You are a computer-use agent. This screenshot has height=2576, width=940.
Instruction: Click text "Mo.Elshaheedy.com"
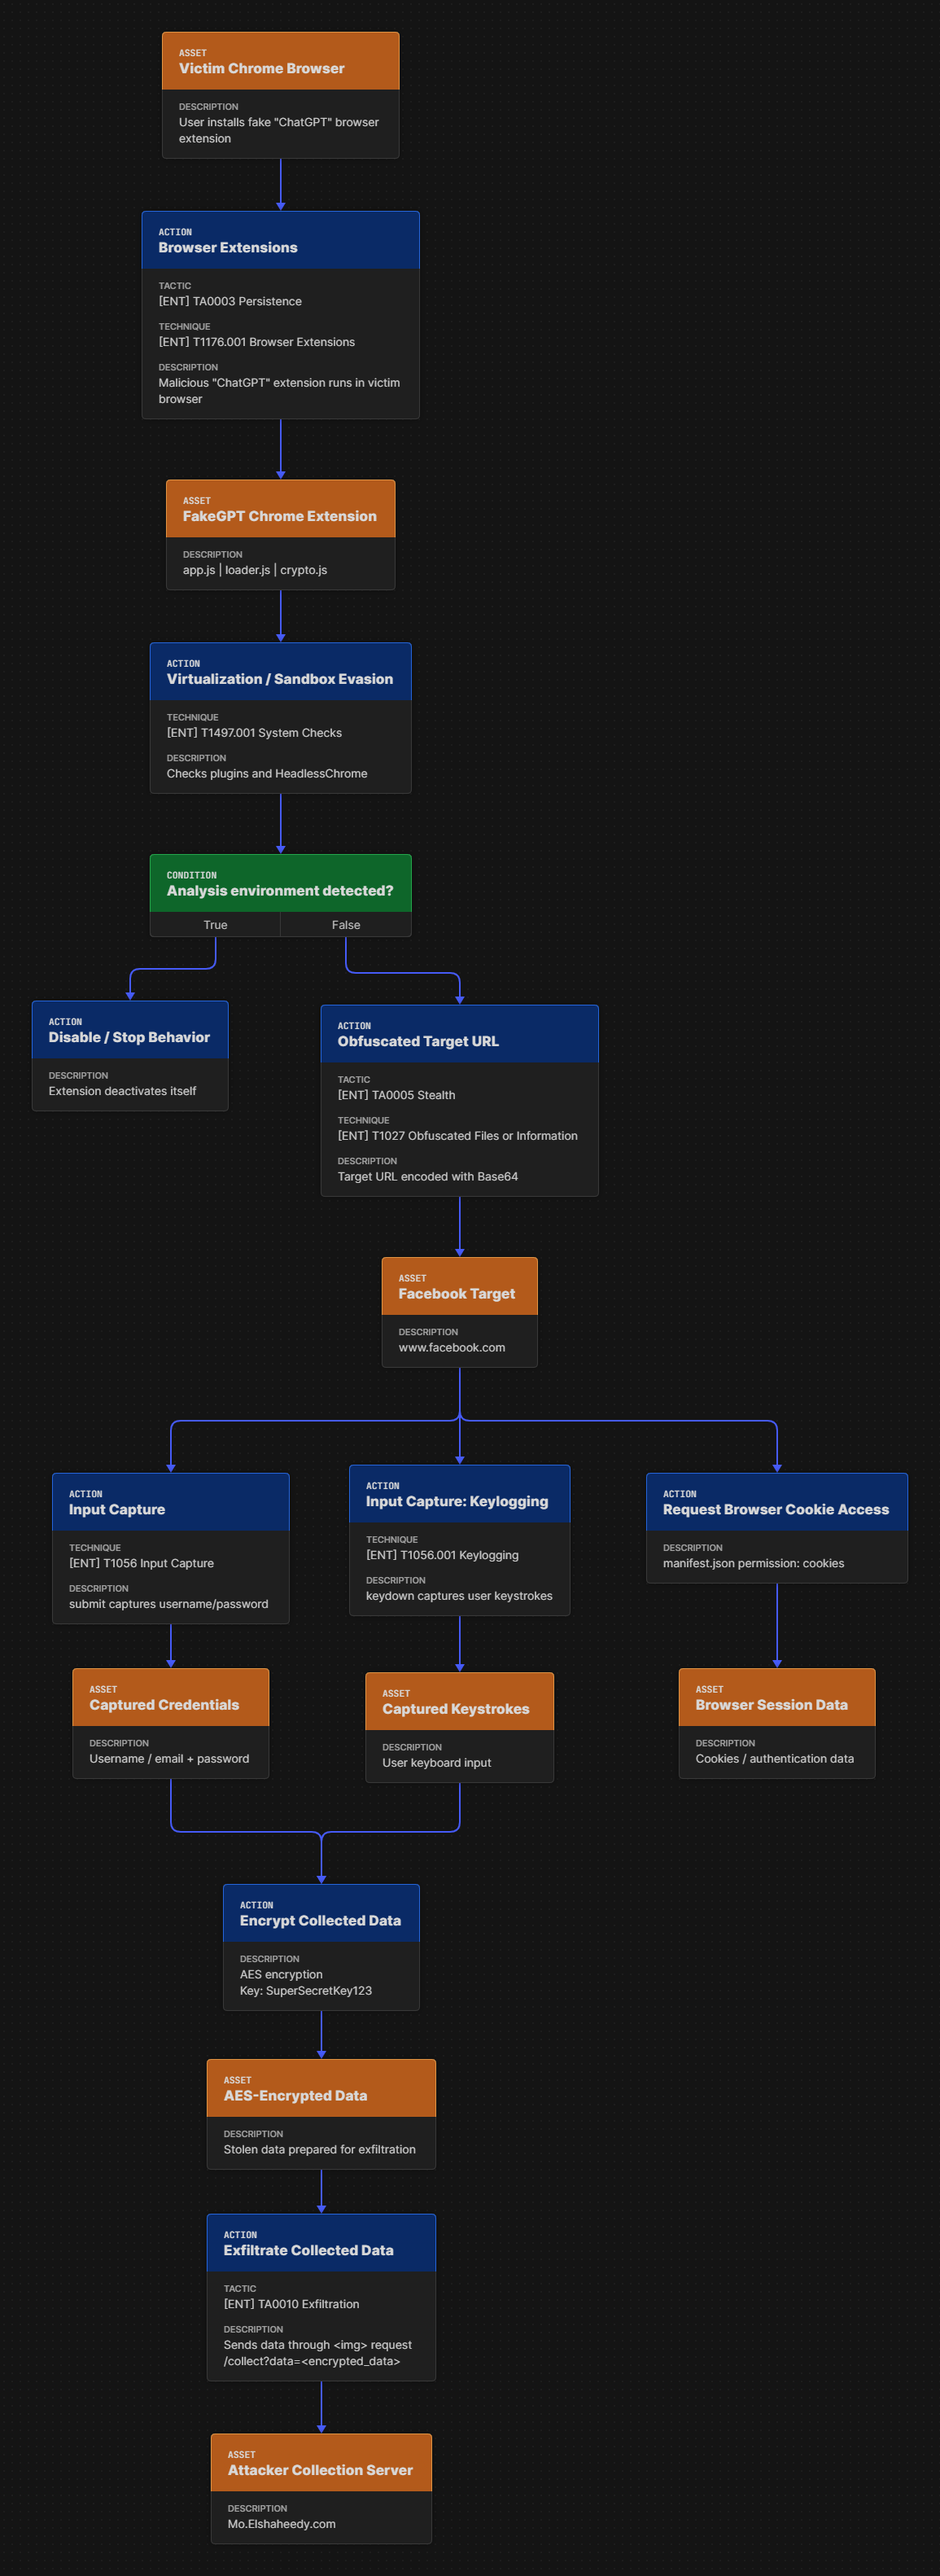click(281, 2524)
